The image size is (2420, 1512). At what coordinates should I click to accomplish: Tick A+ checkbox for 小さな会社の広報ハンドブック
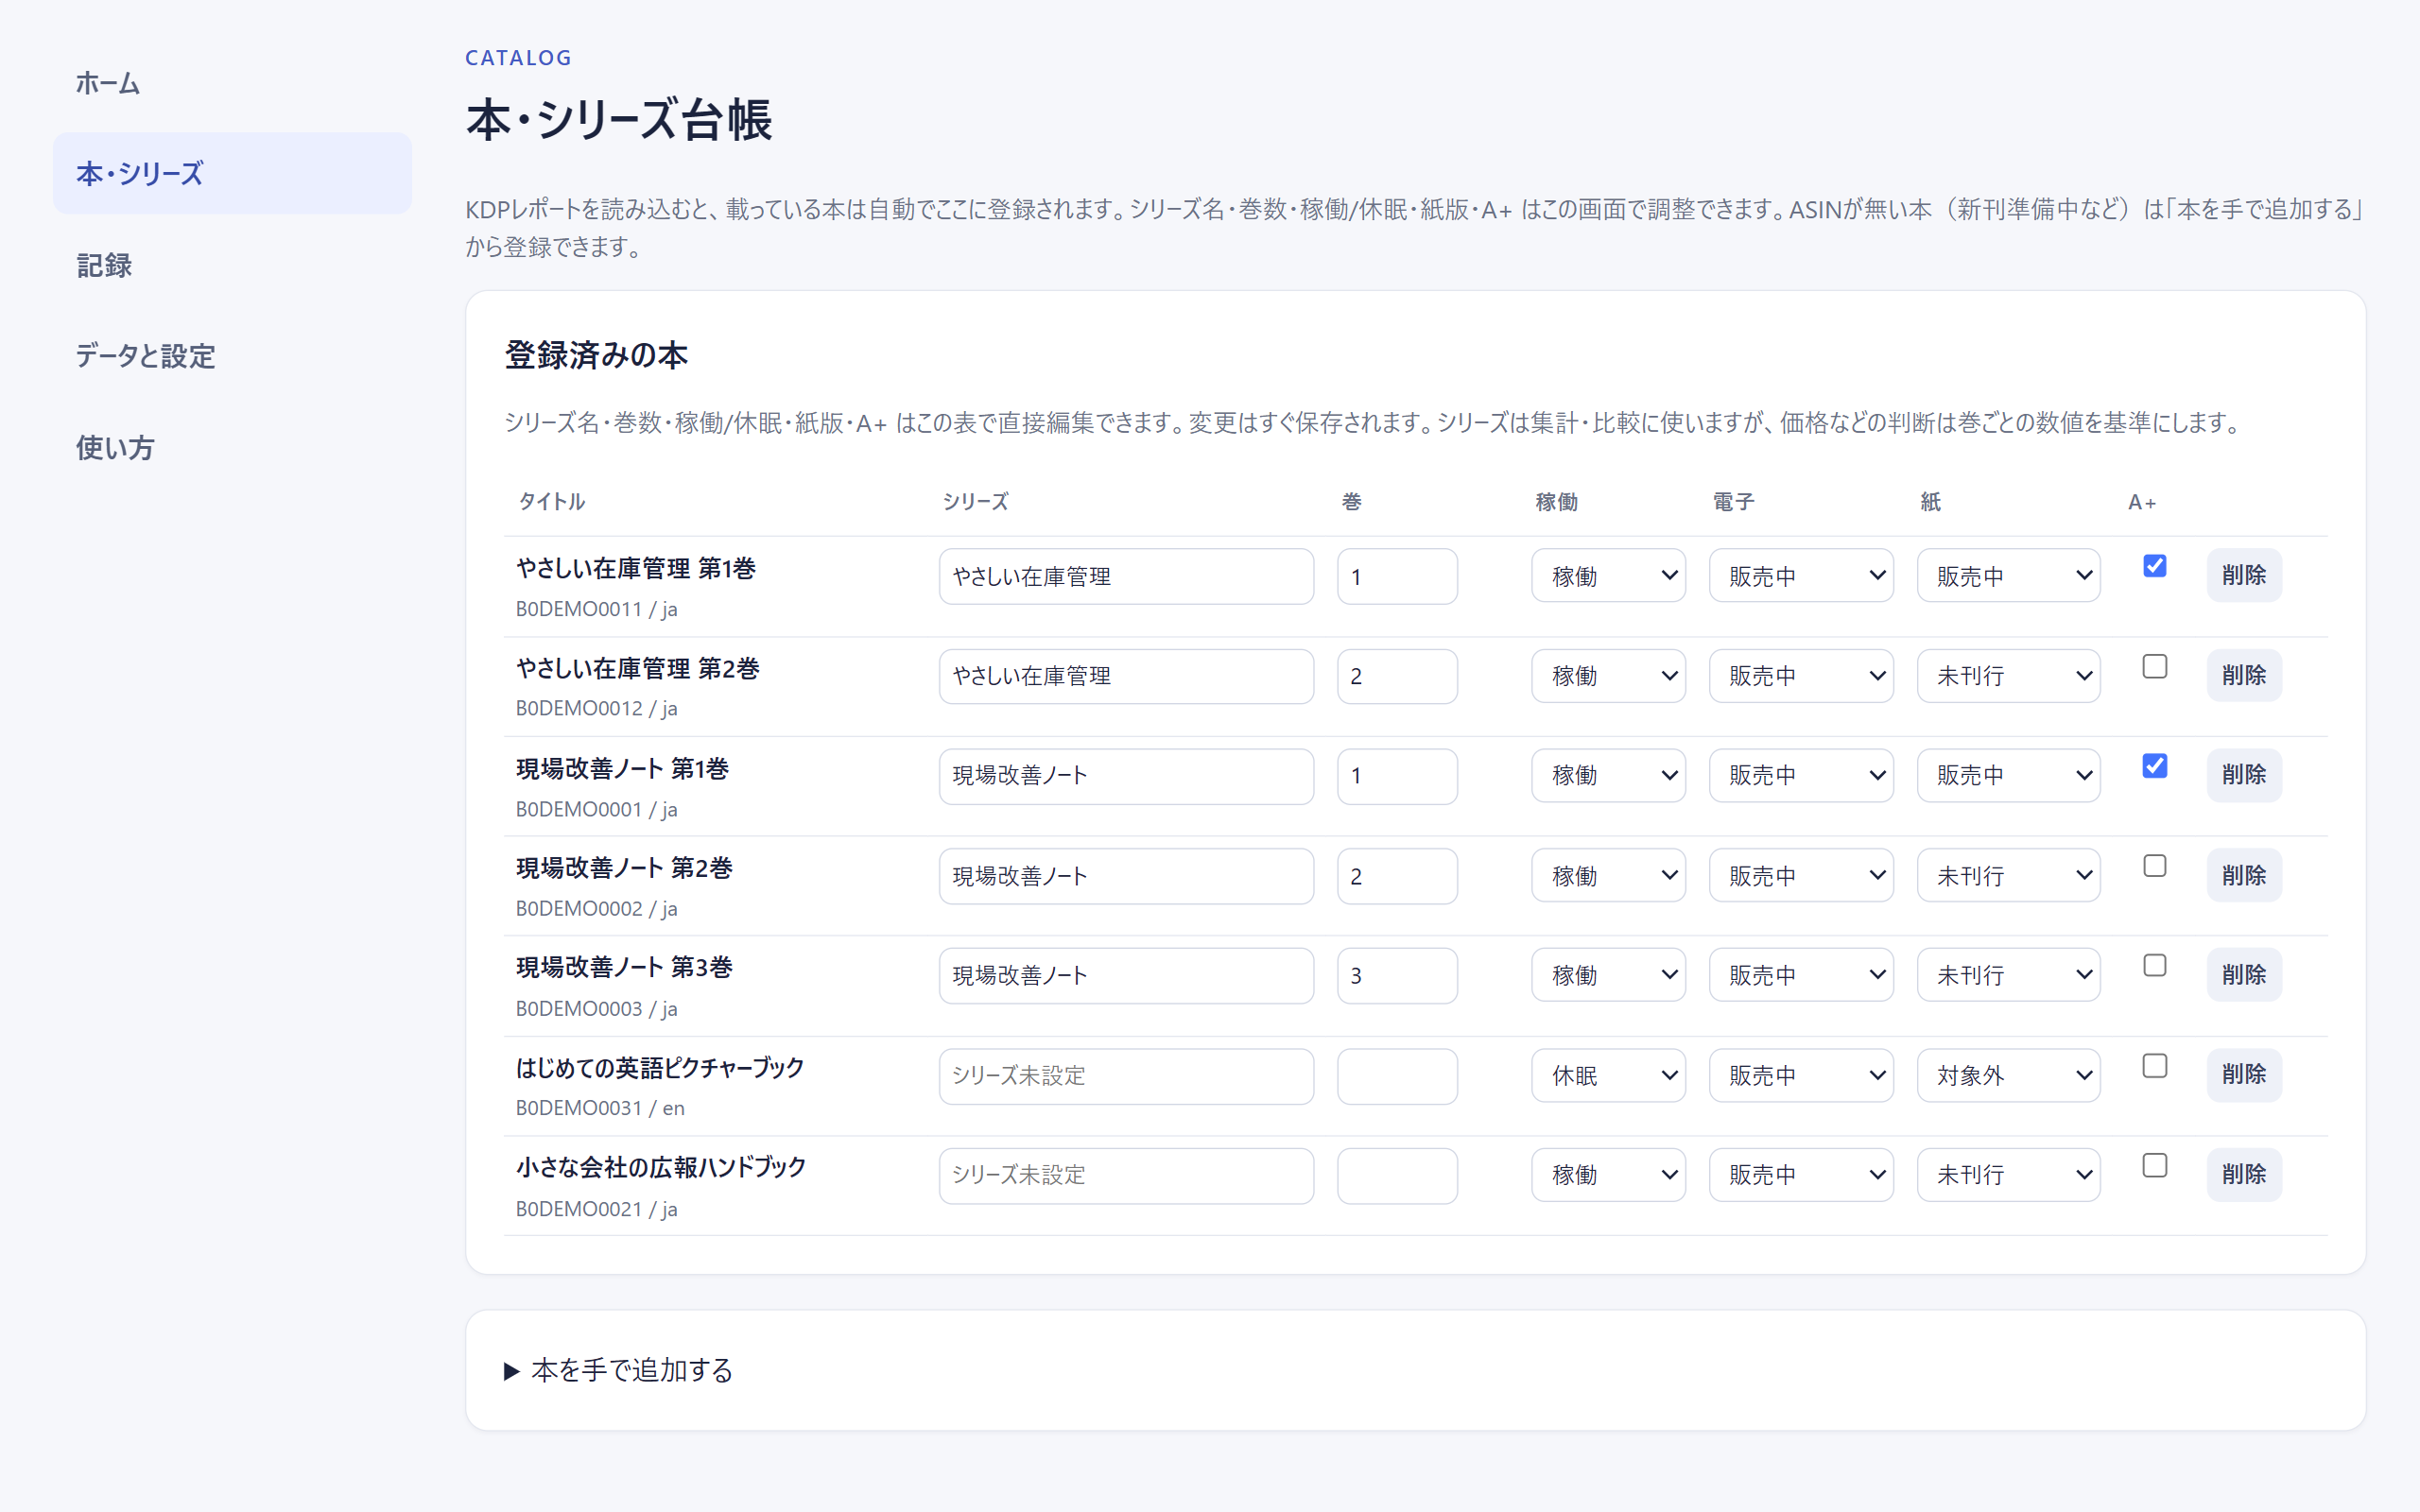[2155, 1165]
